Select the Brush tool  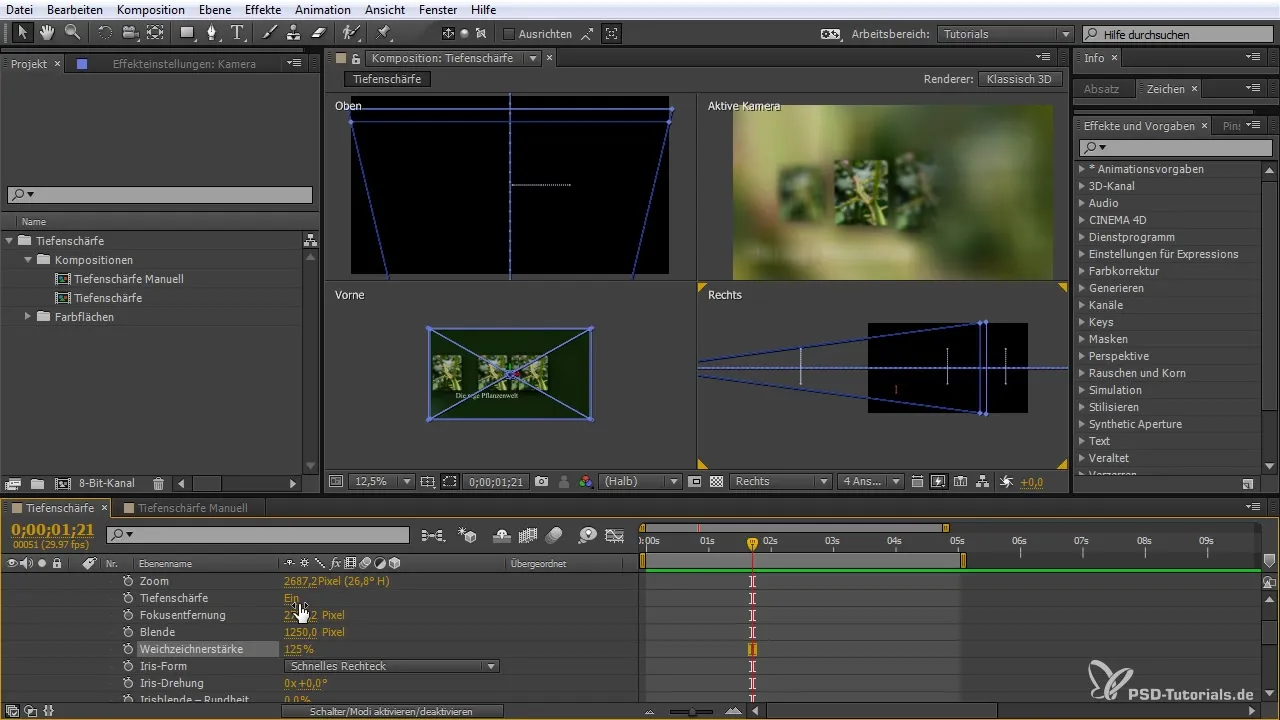pyautogui.click(x=269, y=33)
